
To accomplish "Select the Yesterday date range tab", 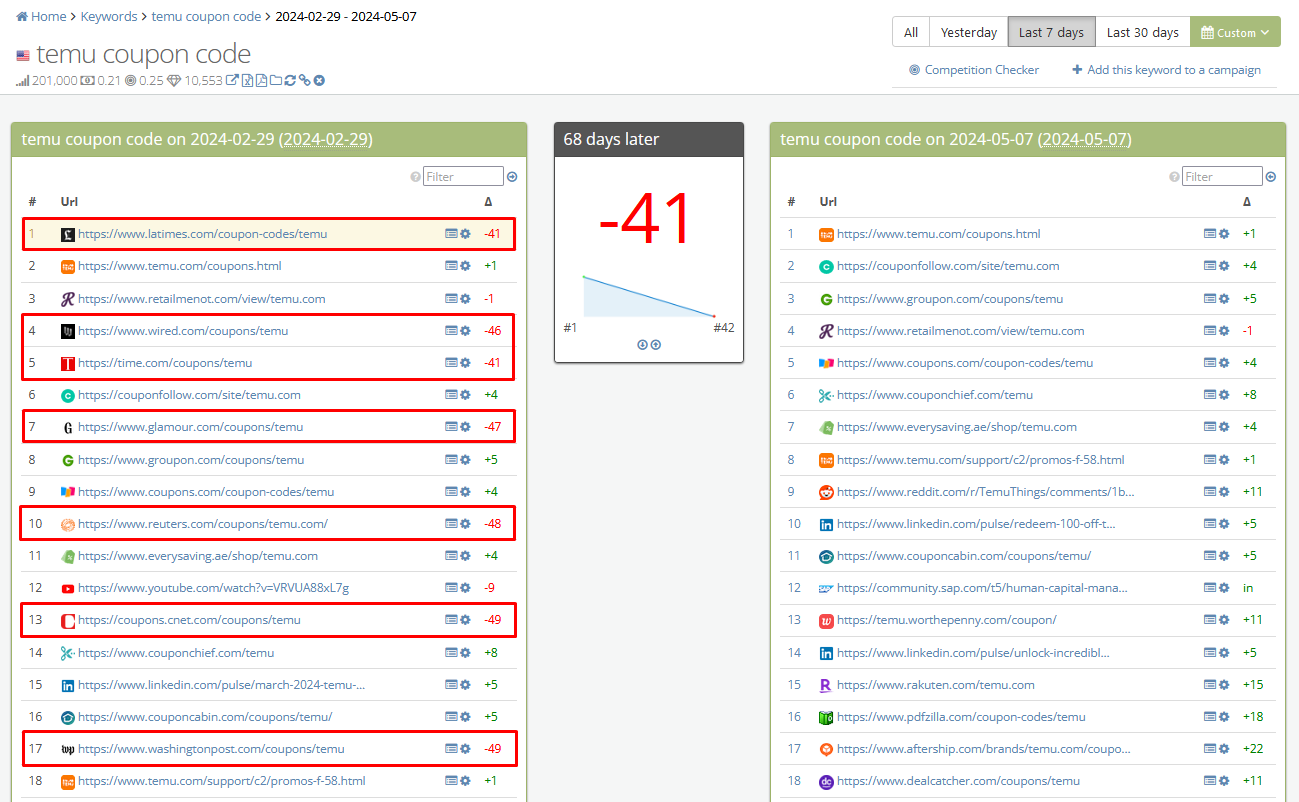I will click(x=969, y=32).
